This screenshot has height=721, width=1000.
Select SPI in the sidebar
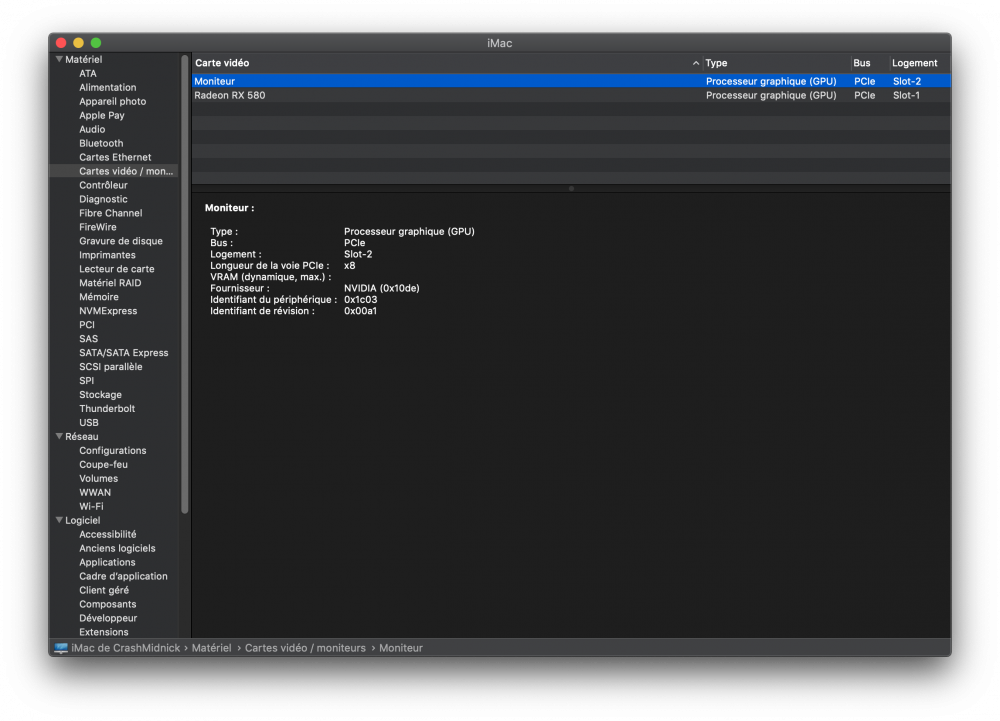coord(86,381)
